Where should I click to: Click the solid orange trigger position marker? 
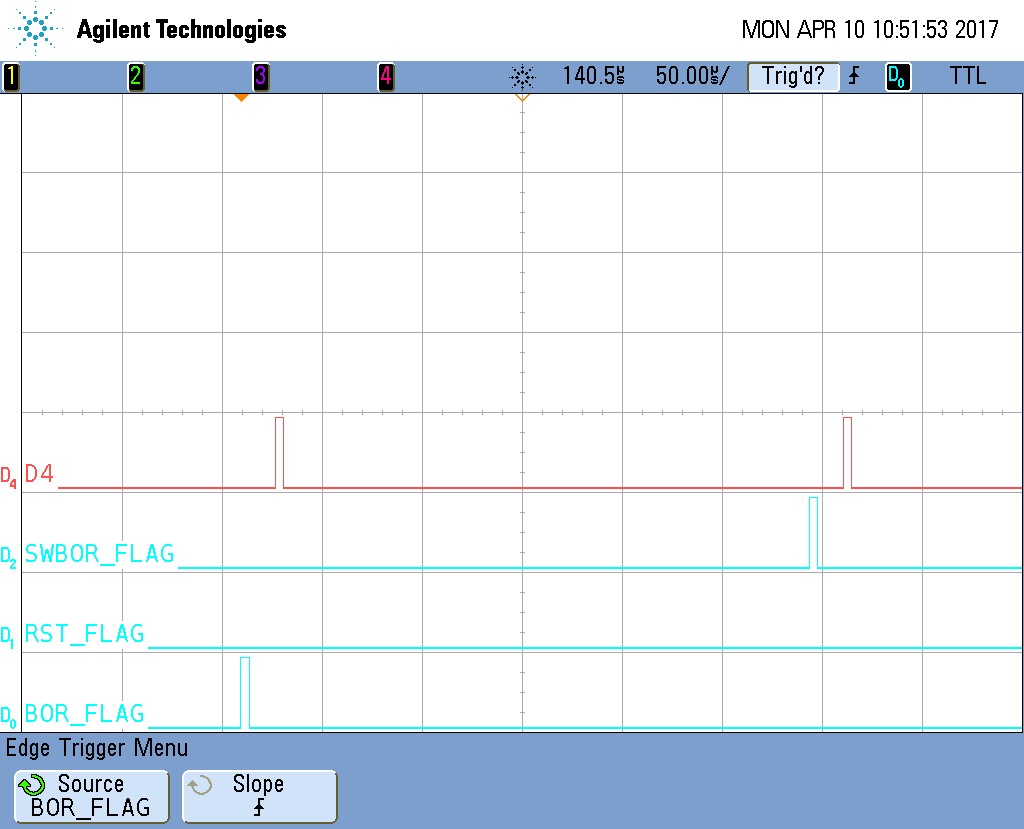tap(242, 97)
